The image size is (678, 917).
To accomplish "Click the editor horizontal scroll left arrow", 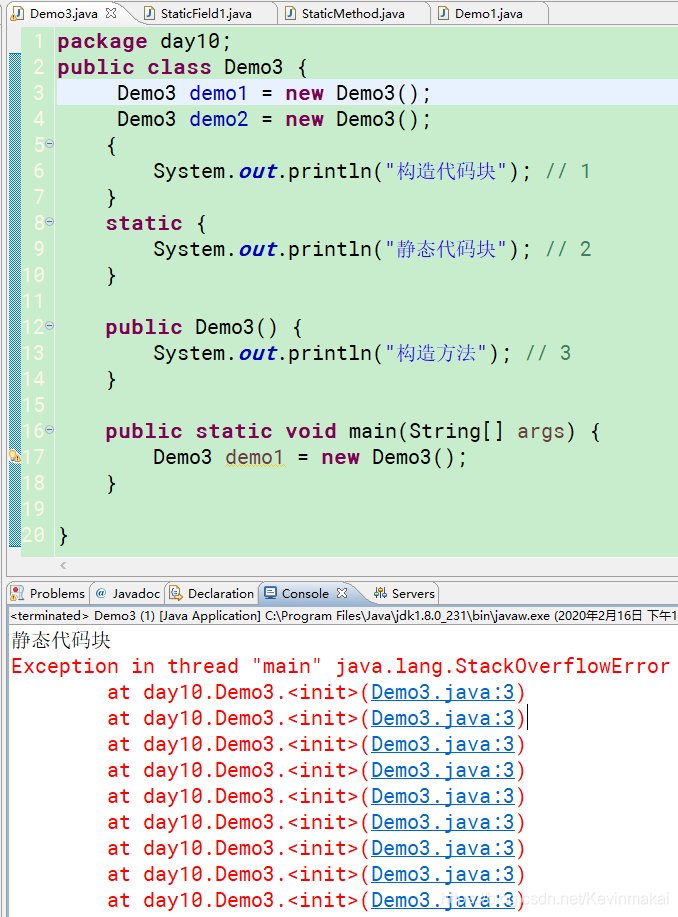I will 63,565.
